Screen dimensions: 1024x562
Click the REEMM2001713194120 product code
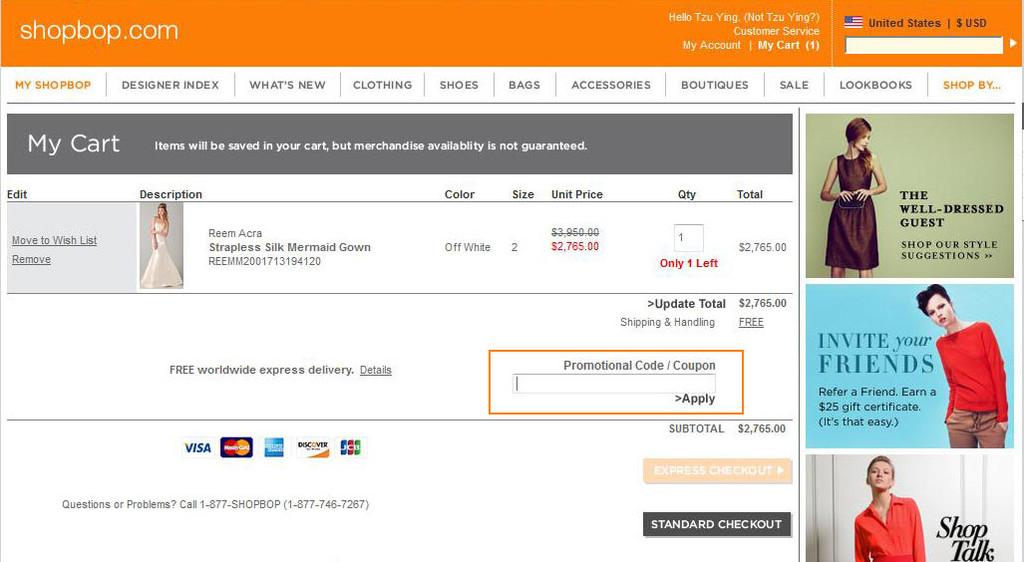click(x=264, y=261)
